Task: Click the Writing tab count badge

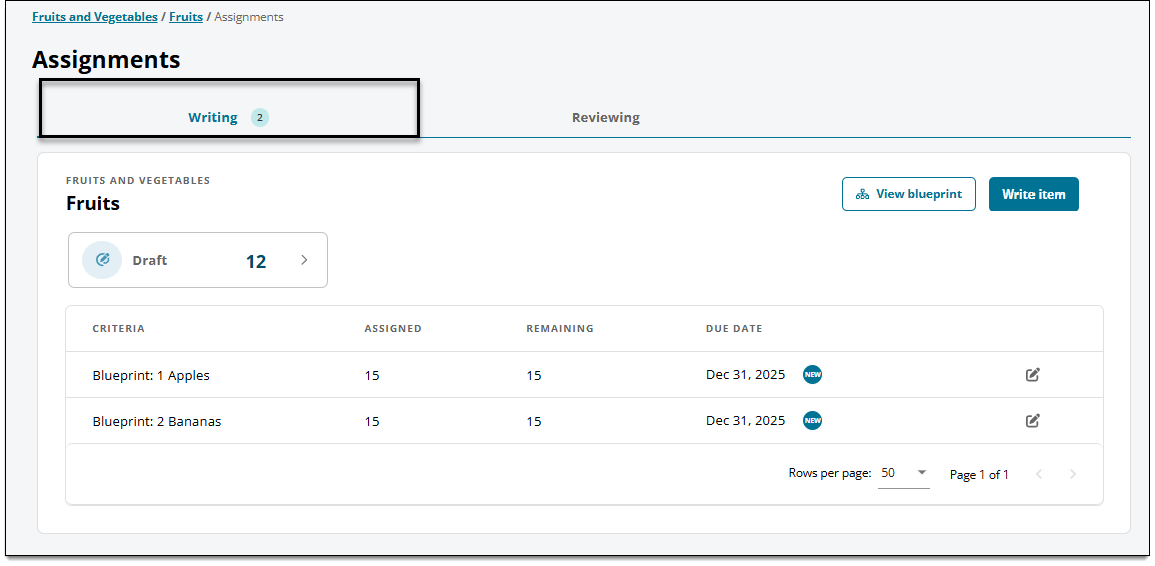Action: [x=259, y=117]
